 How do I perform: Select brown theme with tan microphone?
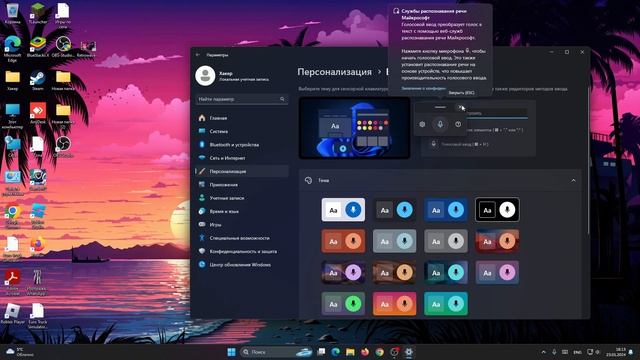click(x=395, y=272)
